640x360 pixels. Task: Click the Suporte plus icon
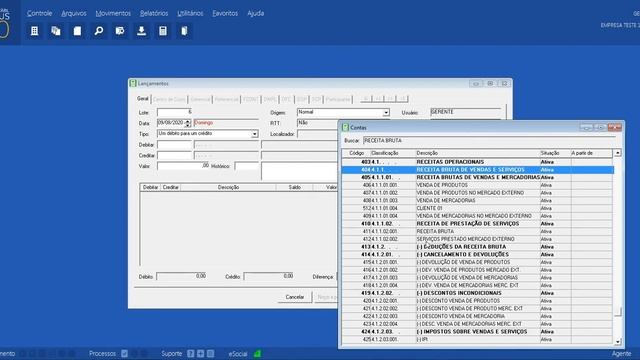tap(200, 353)
